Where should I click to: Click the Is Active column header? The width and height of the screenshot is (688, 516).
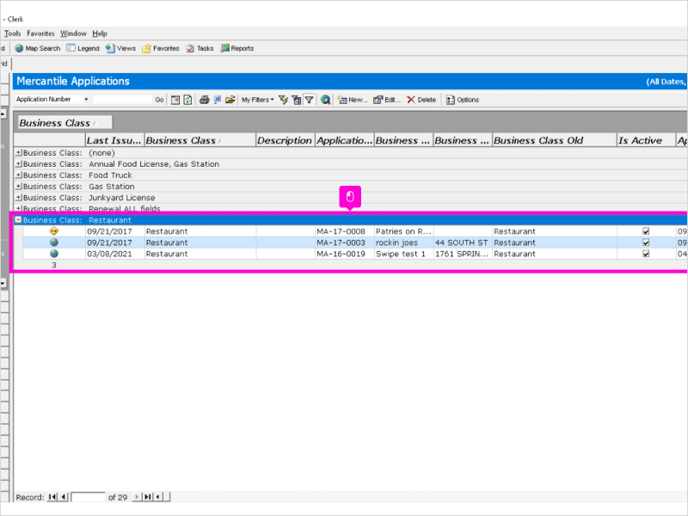646,140
